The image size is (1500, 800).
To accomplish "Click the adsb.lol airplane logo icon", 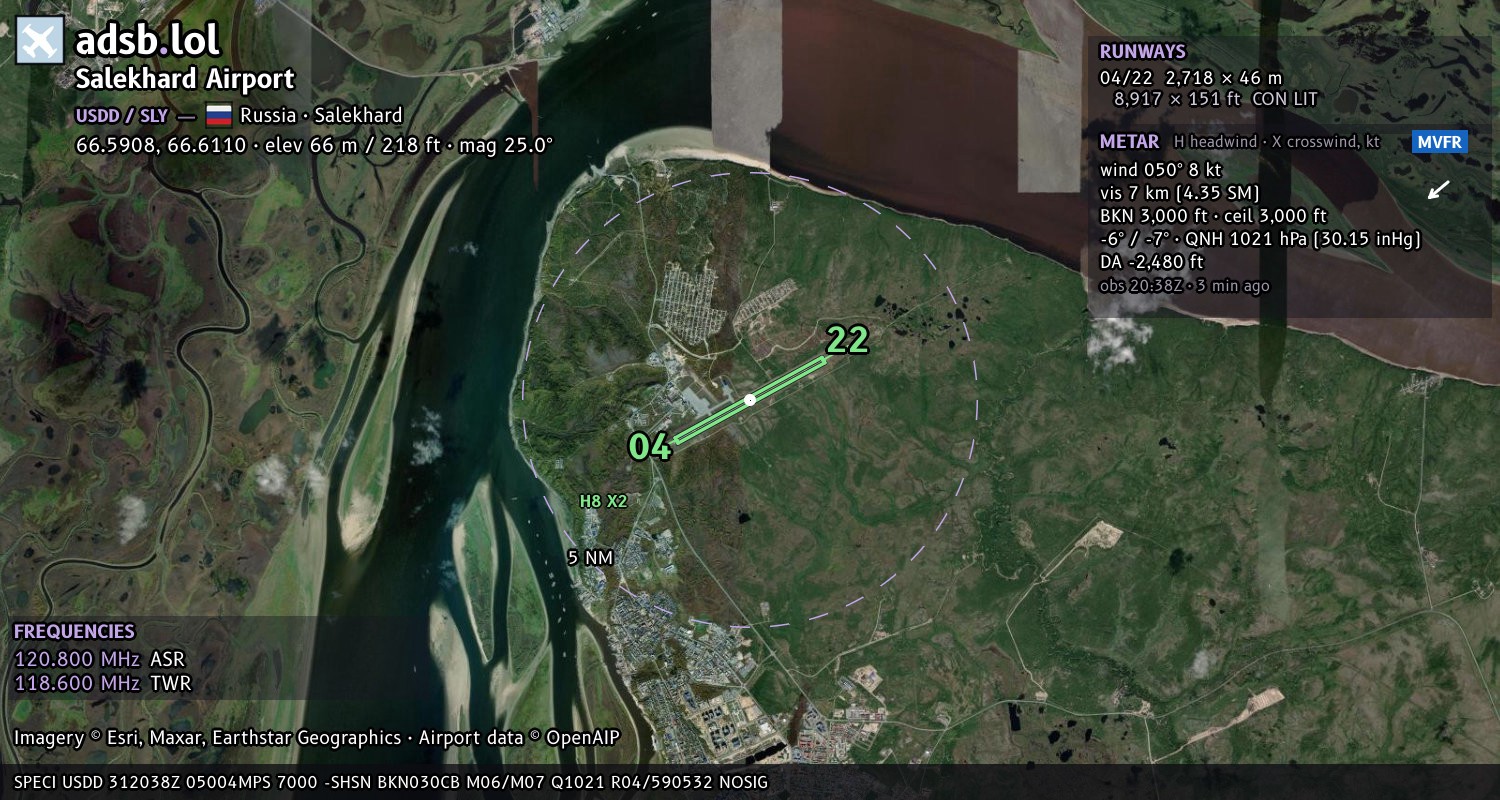I will (x=40, y=40).
